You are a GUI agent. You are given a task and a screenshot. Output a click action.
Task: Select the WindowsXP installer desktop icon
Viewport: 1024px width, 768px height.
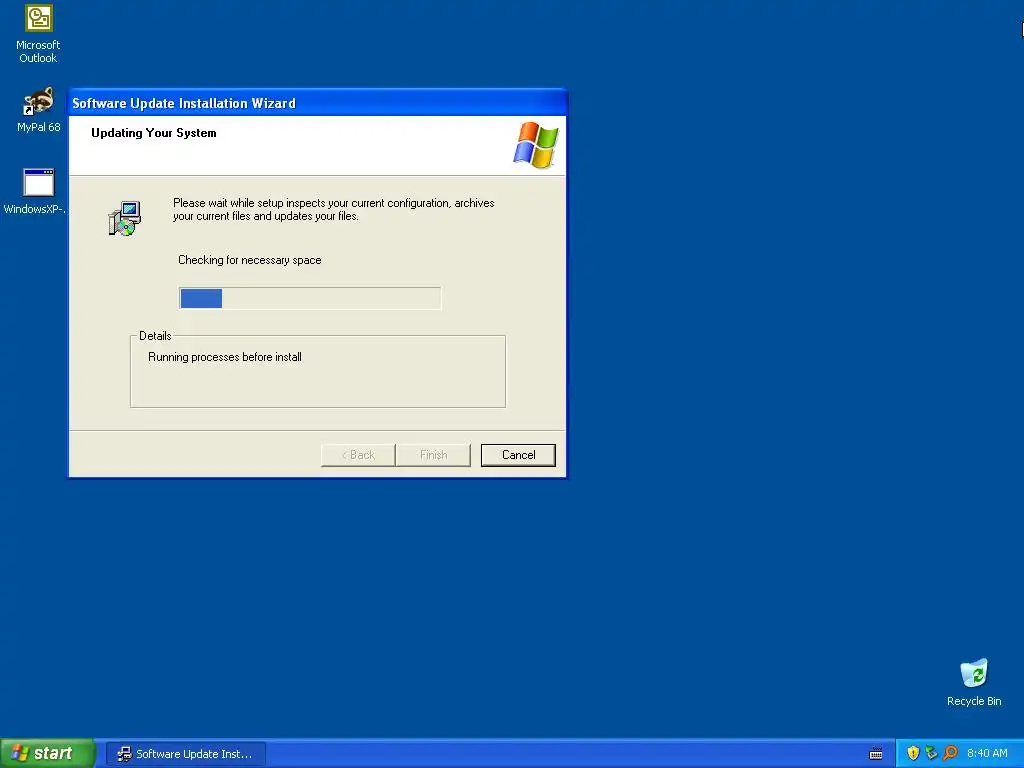(37, 191)
